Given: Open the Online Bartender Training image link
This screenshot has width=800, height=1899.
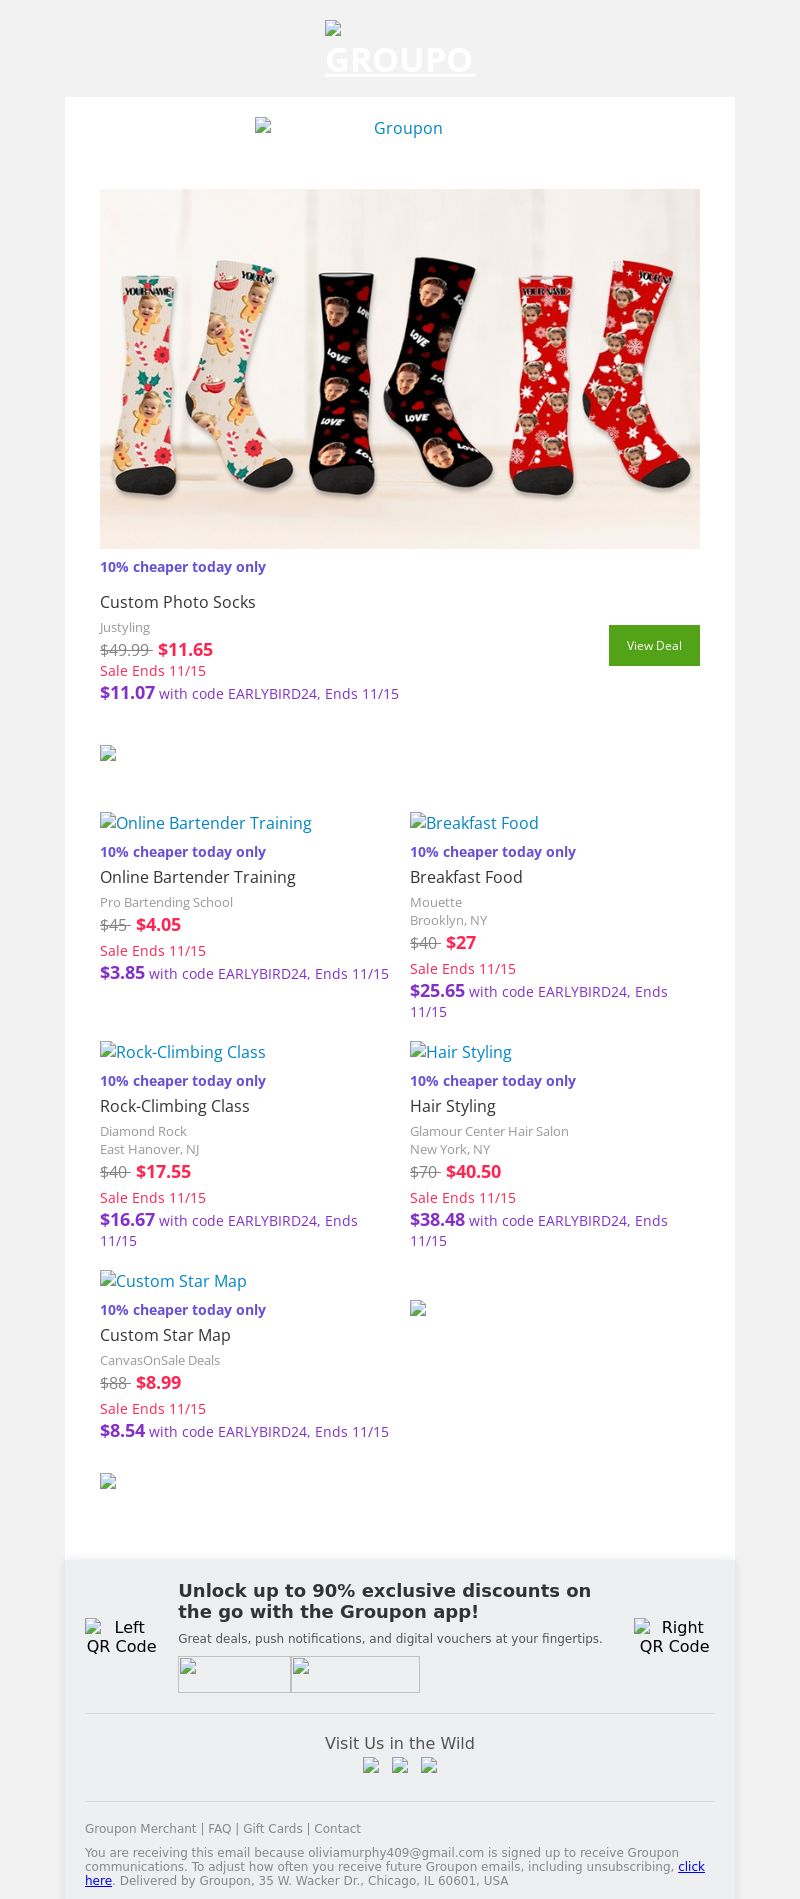Looking at the screenshot, I should pyautogui.click(x=206, y=823).
